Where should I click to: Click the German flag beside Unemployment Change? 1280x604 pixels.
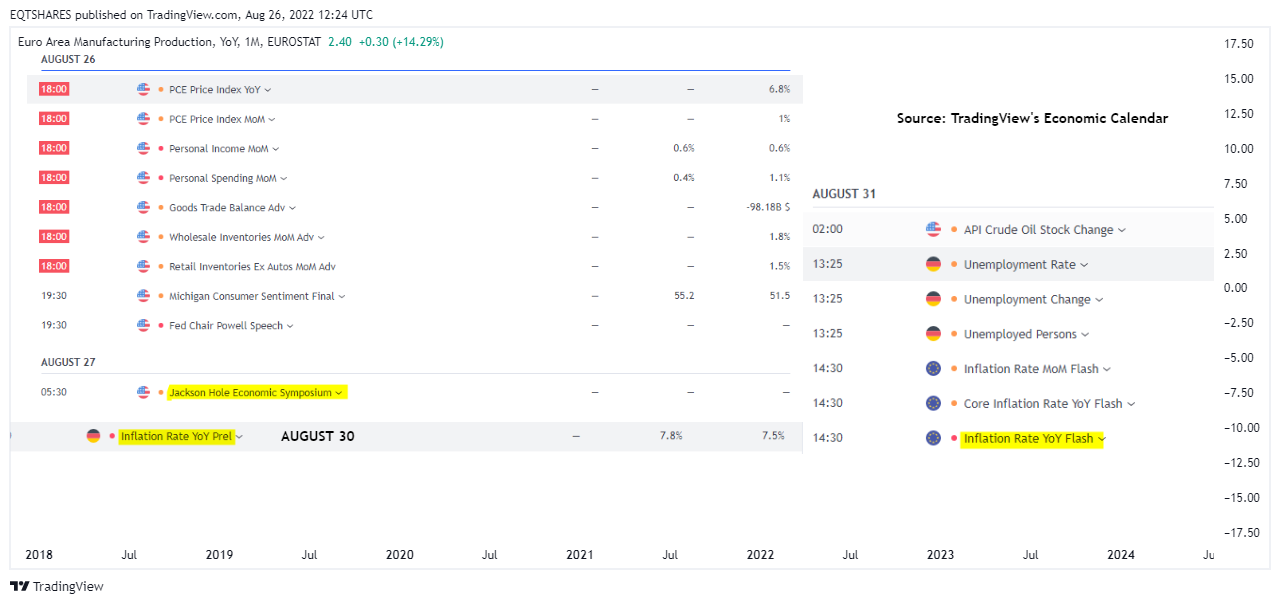934,299
